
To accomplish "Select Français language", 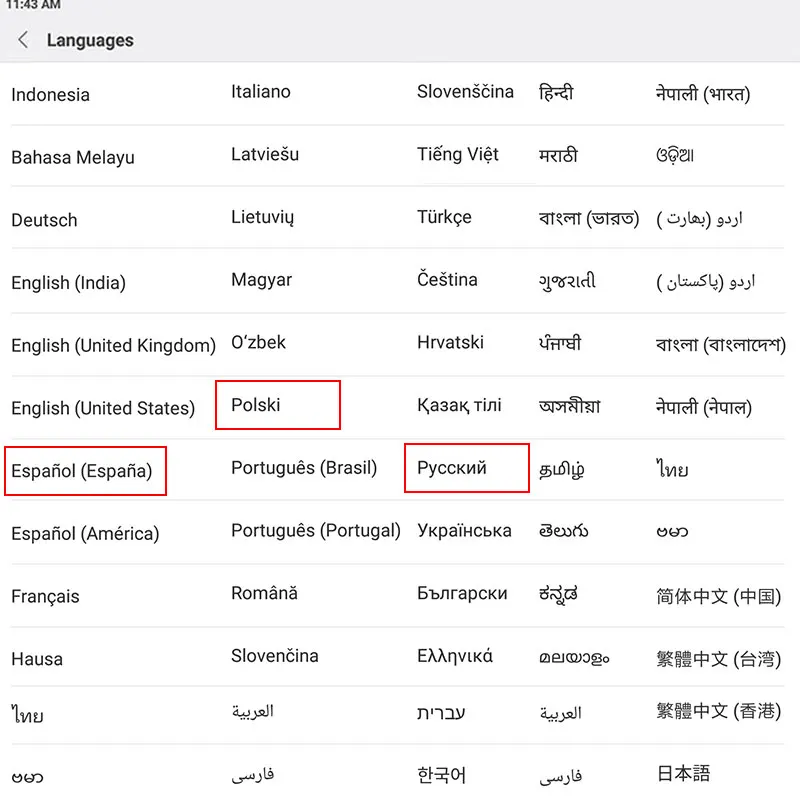I will [45, 596].
